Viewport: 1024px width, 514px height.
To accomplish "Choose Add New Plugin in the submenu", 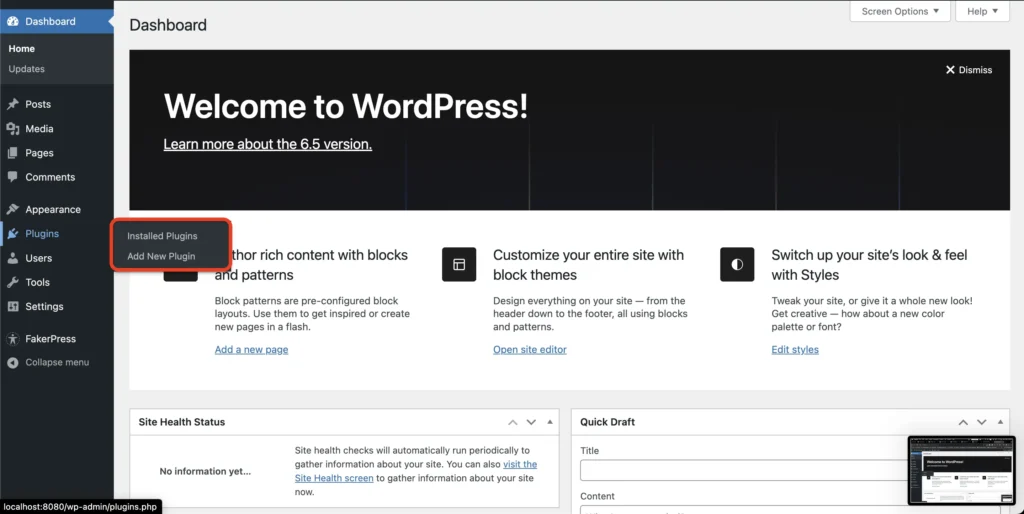I will pyautogui.click(x=161, y=256).
